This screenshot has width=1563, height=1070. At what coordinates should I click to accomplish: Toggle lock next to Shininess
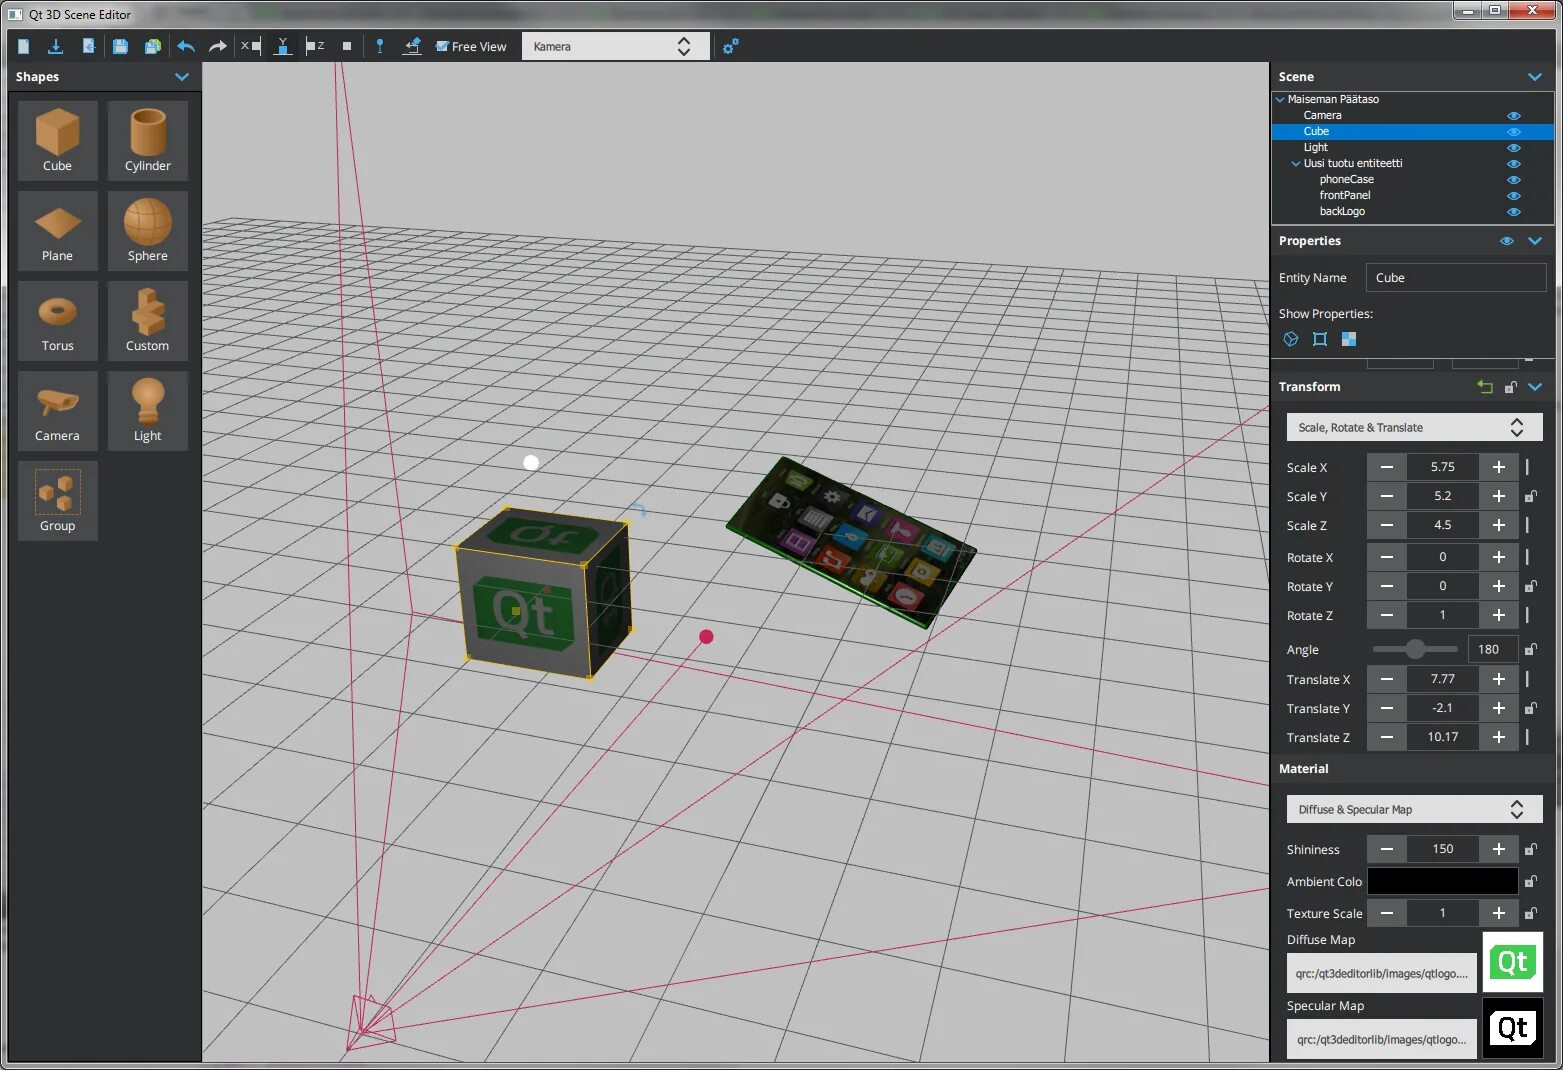point(1530,849)
